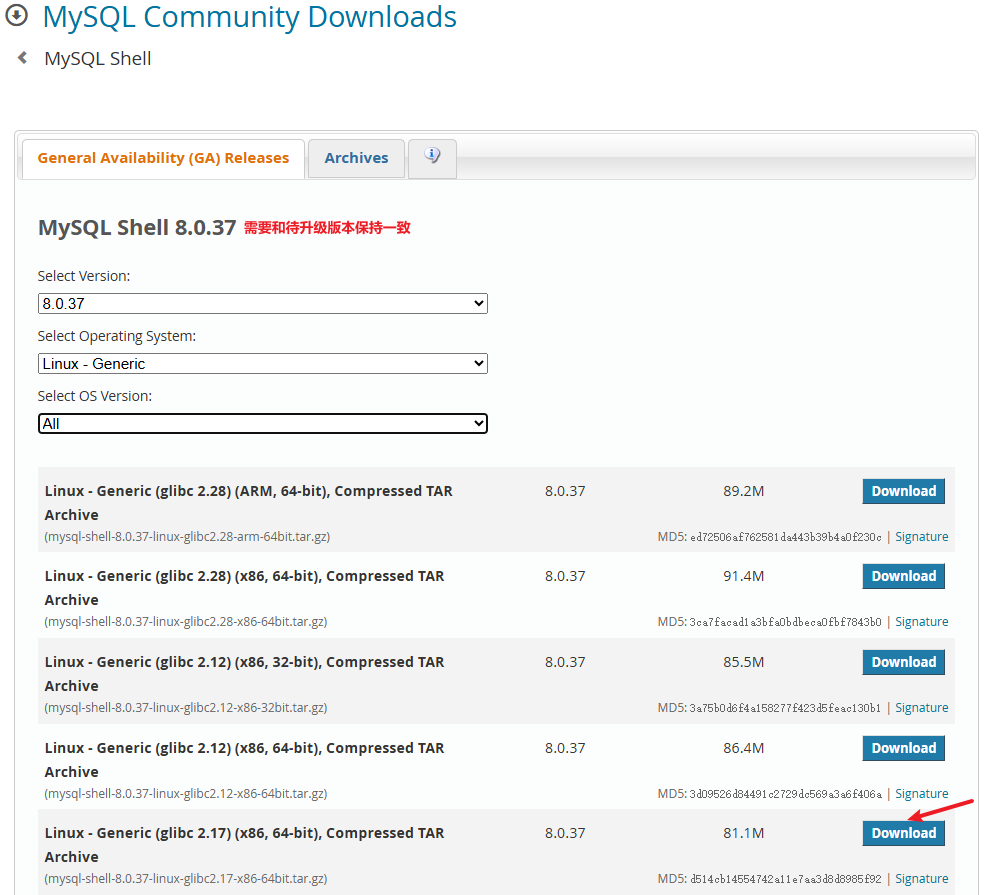
Task: Click the MD5 hash starting 3ca7faca
Action: tap(786, 622)
